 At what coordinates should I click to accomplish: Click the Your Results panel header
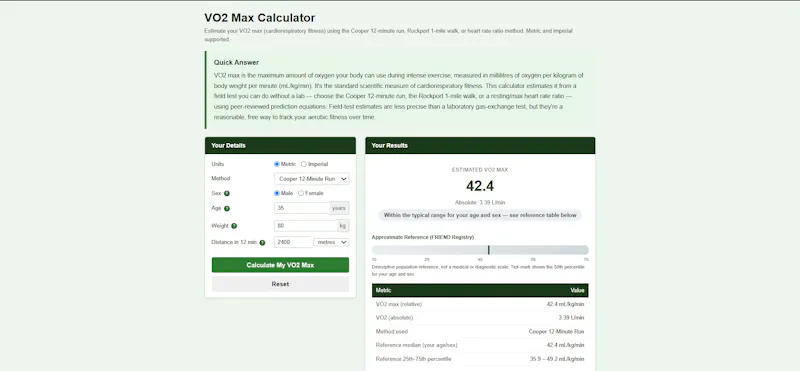[480, 145]
